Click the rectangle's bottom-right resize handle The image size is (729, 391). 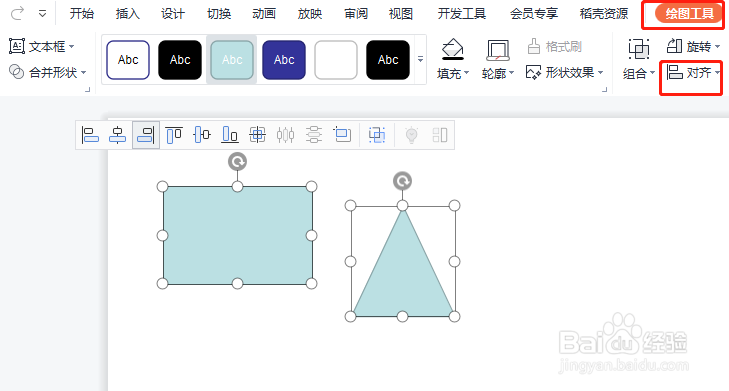(x=311, y=283)
